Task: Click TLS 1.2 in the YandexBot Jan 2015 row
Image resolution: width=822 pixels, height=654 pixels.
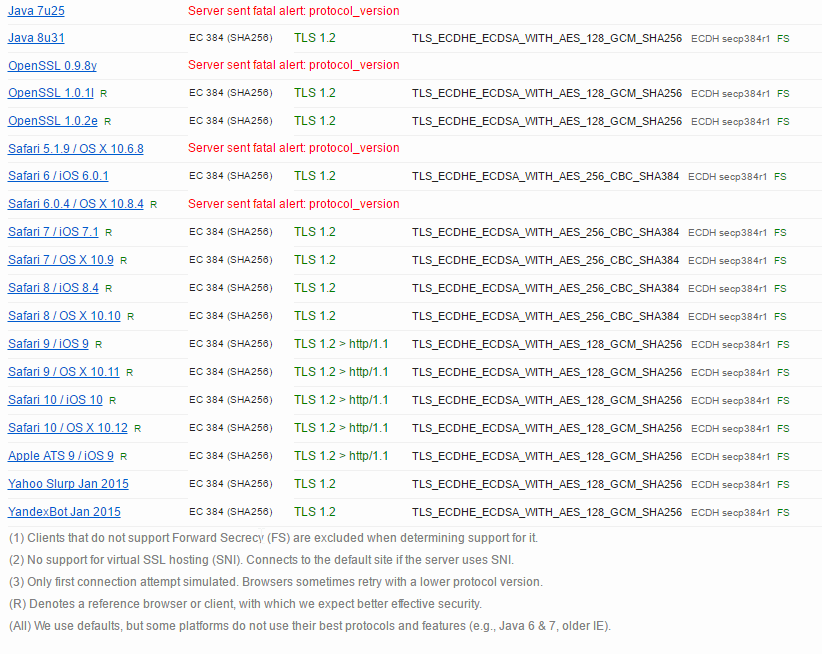Action: coord(315,512)
